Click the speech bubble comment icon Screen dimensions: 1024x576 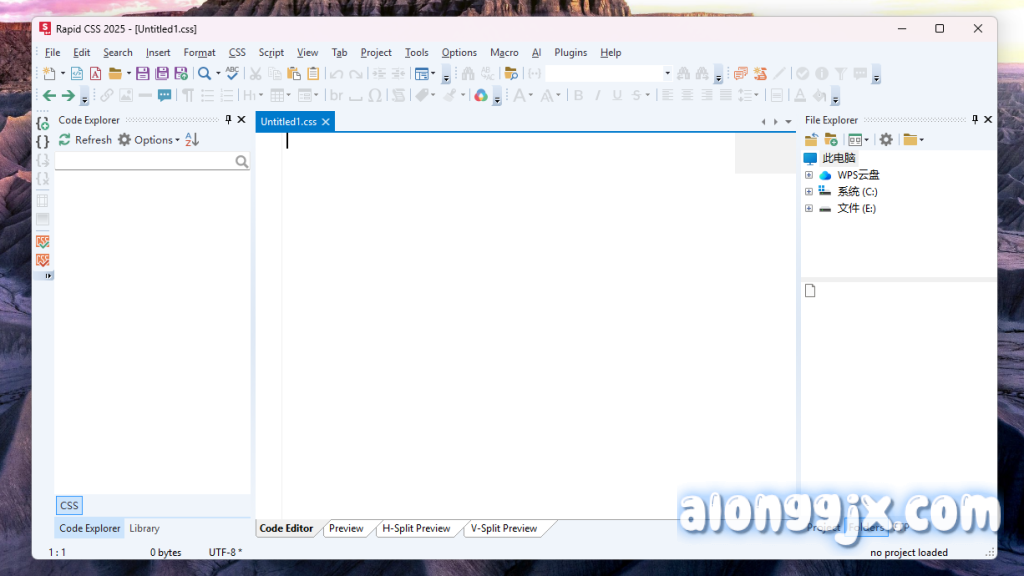(x=164, y=96)
